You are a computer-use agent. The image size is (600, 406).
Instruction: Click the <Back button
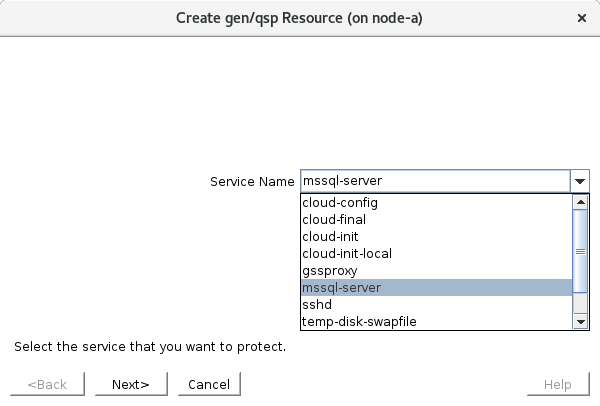(x=47, y=384)
